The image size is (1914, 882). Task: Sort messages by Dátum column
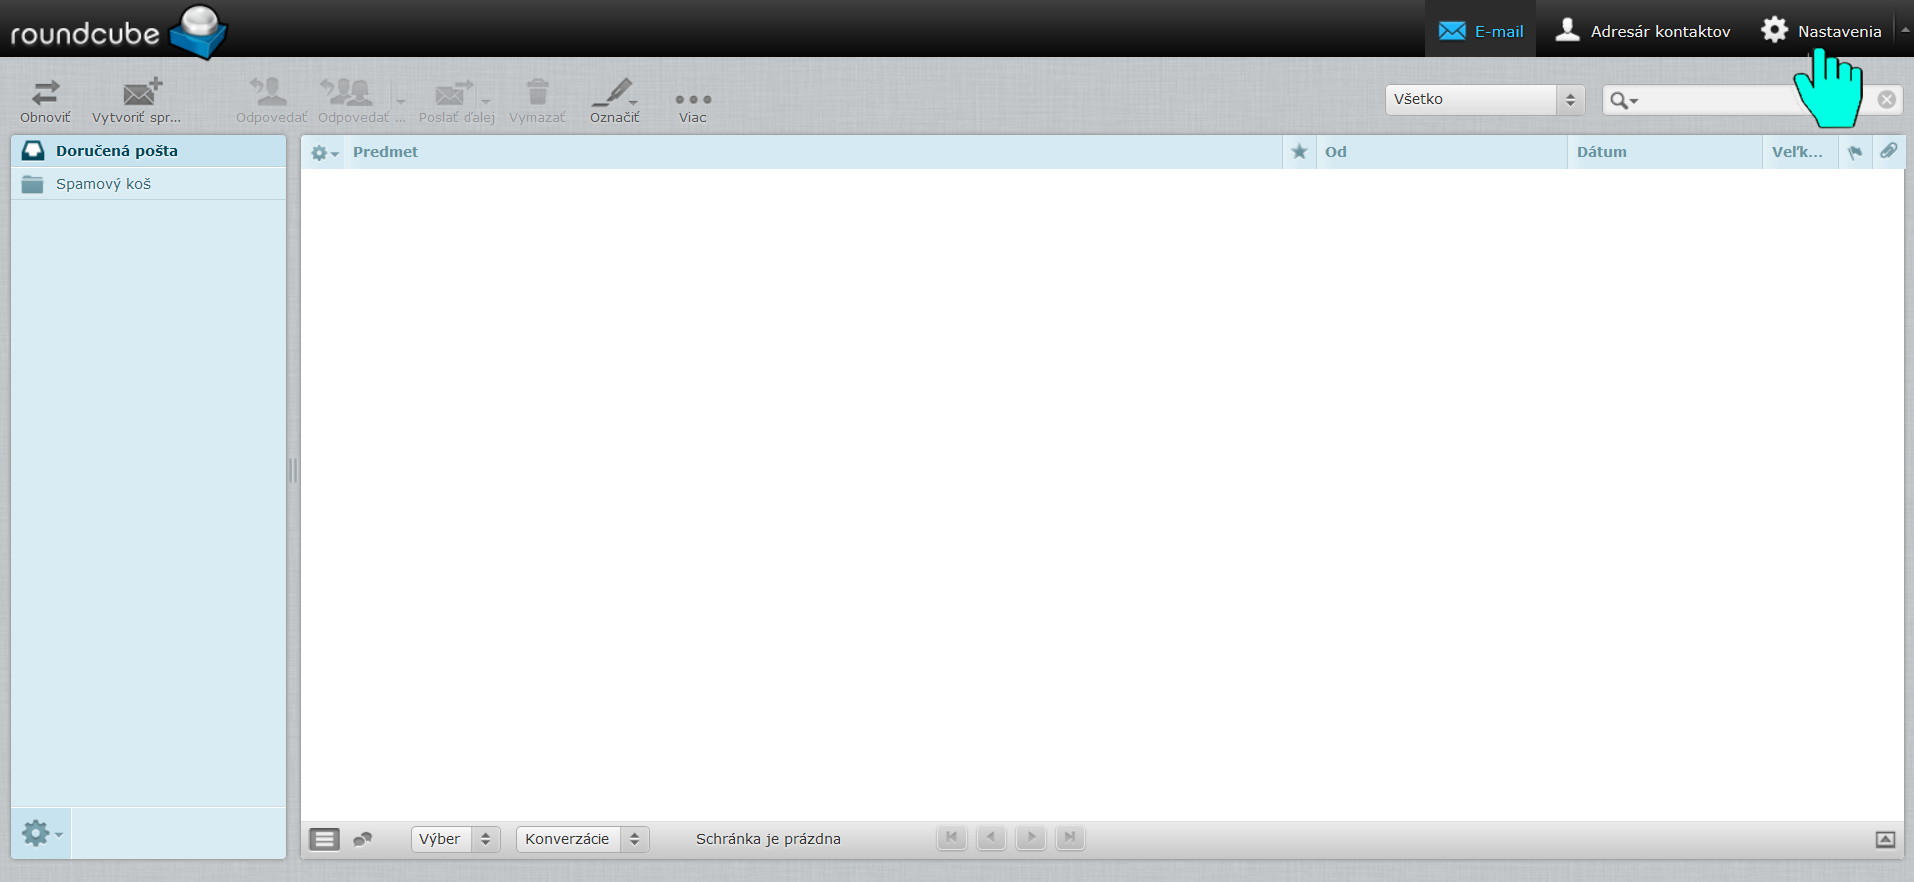tap(1602, 152)
